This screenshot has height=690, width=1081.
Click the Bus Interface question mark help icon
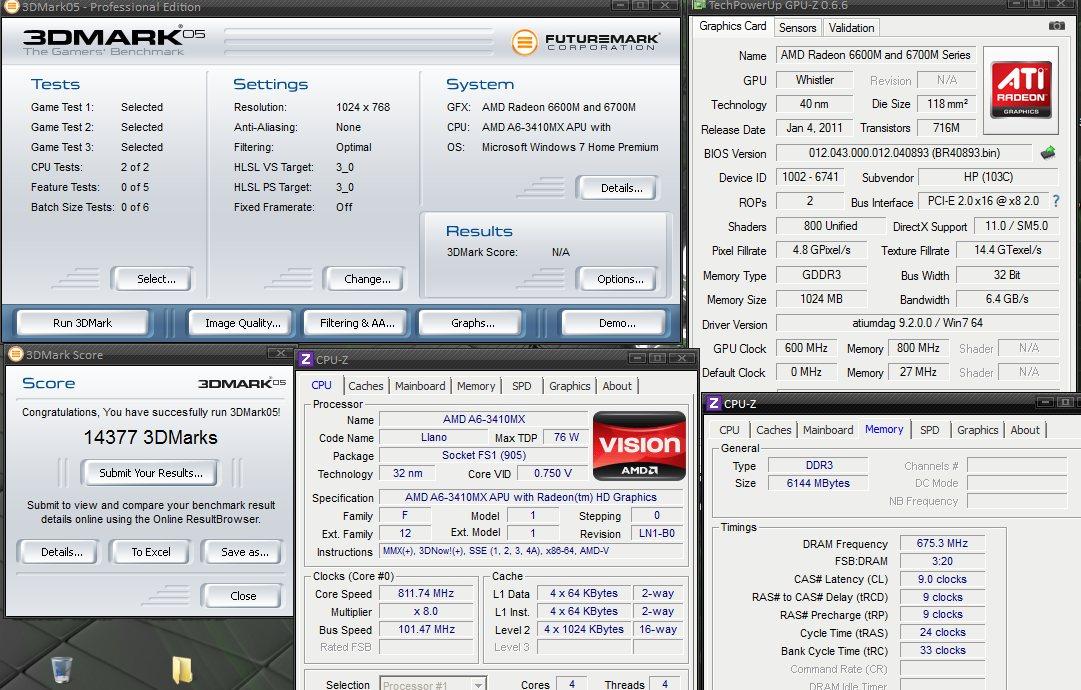tap(1055, 201)
